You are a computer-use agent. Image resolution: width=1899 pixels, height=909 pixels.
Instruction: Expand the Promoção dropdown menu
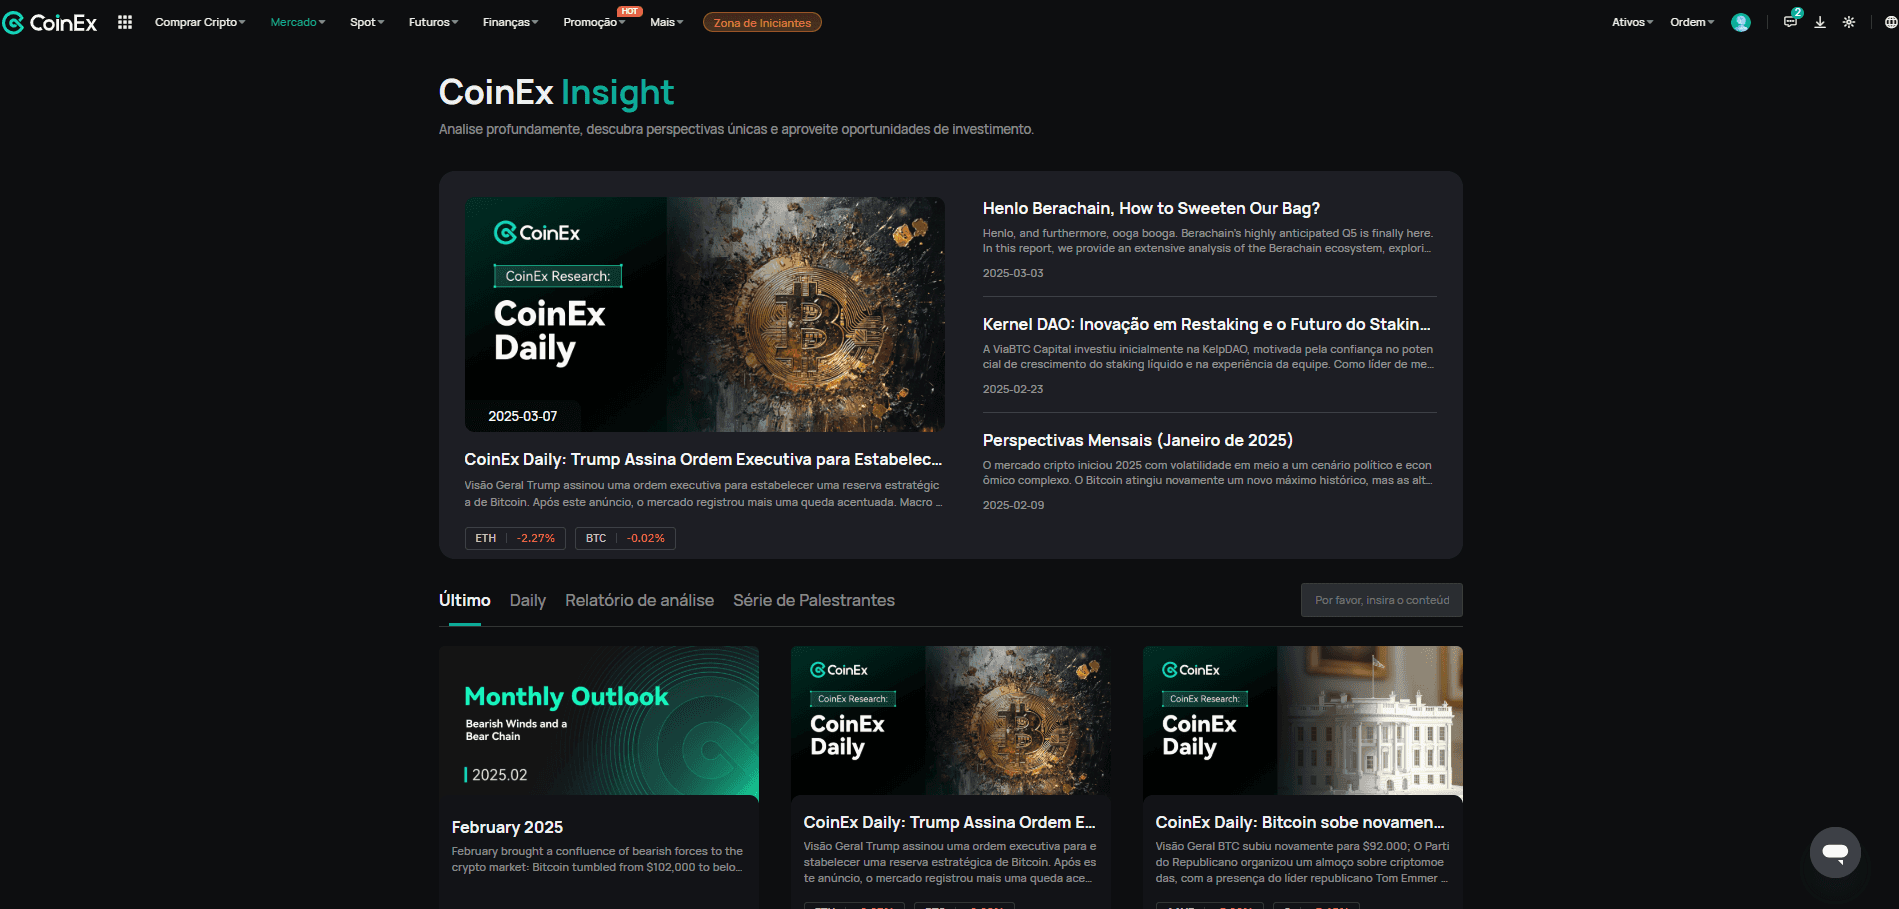(594, 22)
